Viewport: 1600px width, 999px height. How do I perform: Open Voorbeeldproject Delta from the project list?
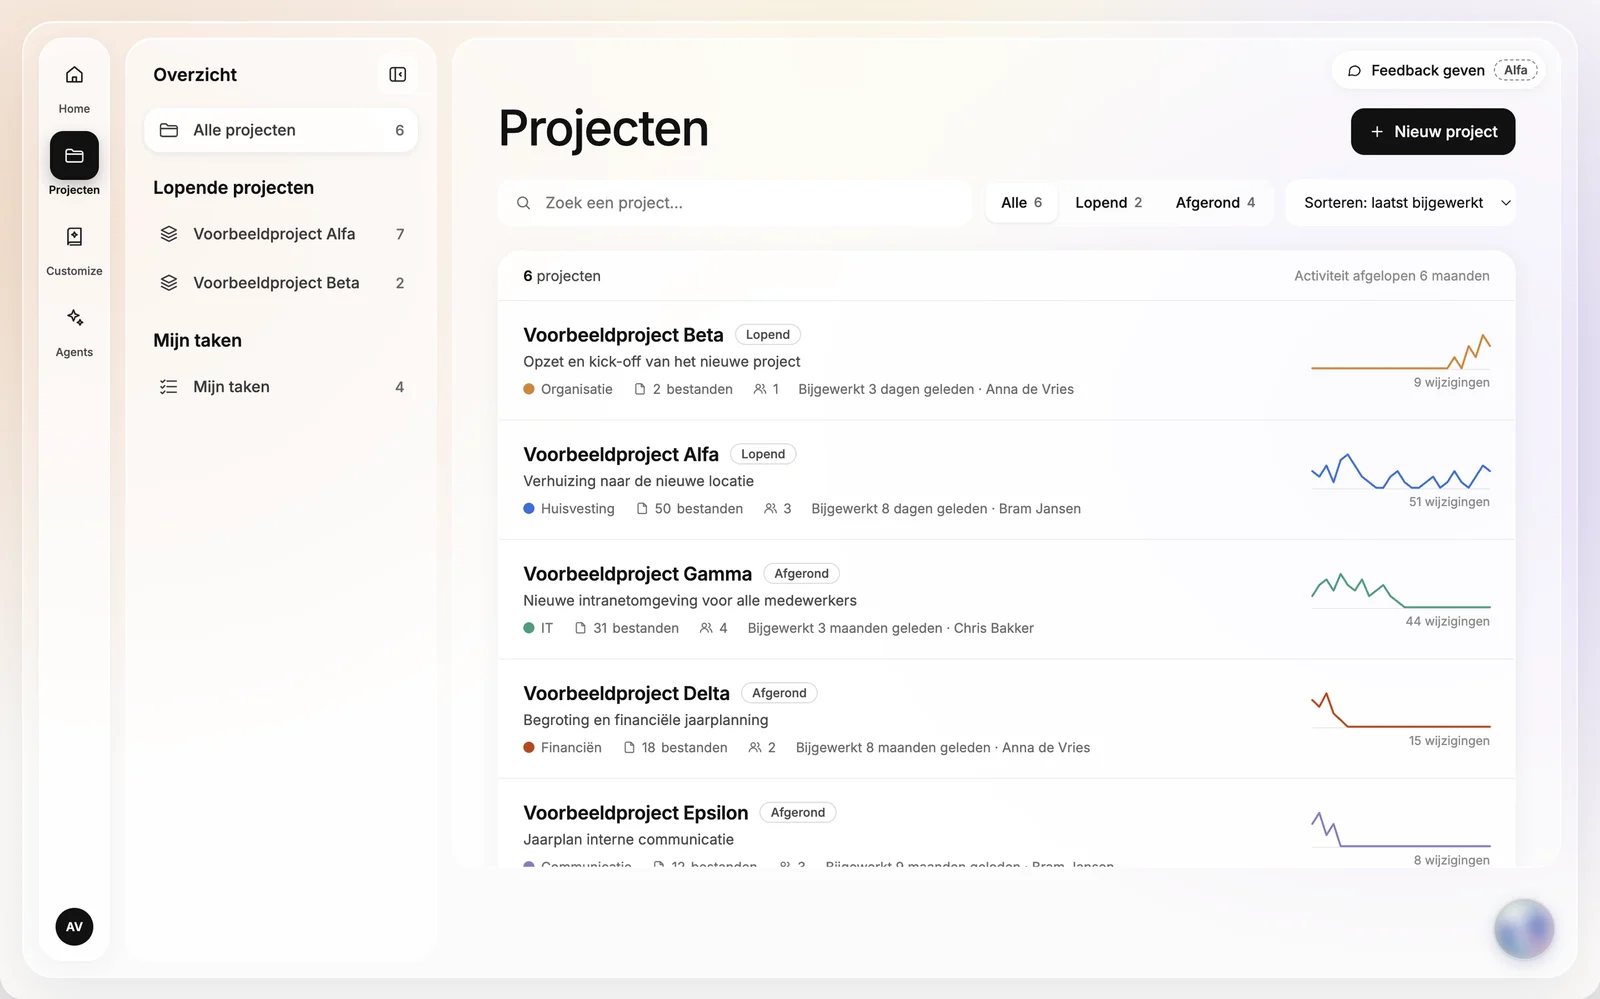click(626, 693)
